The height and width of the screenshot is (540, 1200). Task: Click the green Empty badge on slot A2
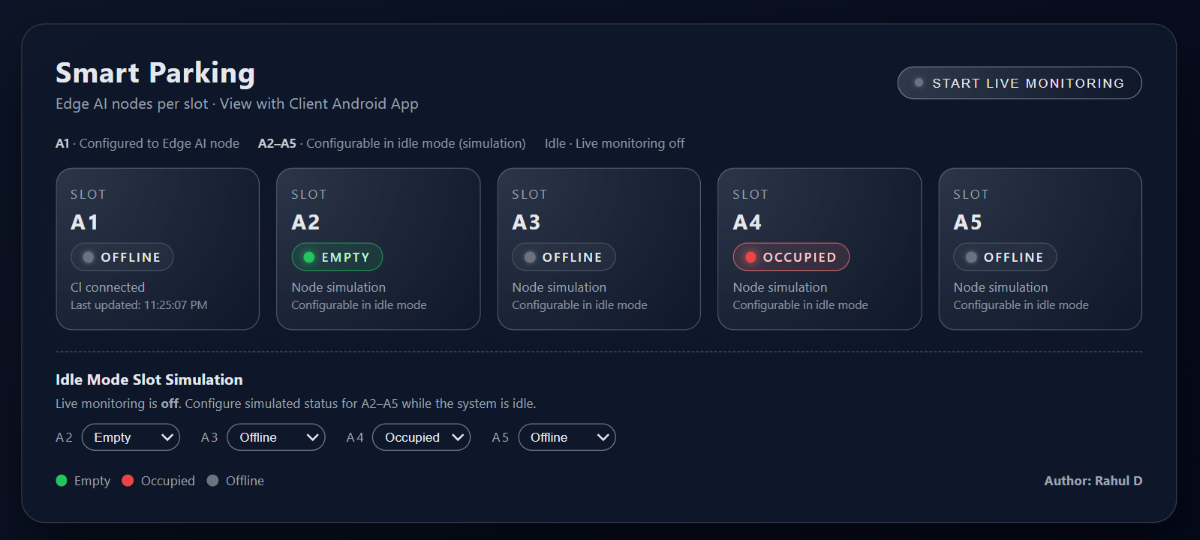point(337,257)
